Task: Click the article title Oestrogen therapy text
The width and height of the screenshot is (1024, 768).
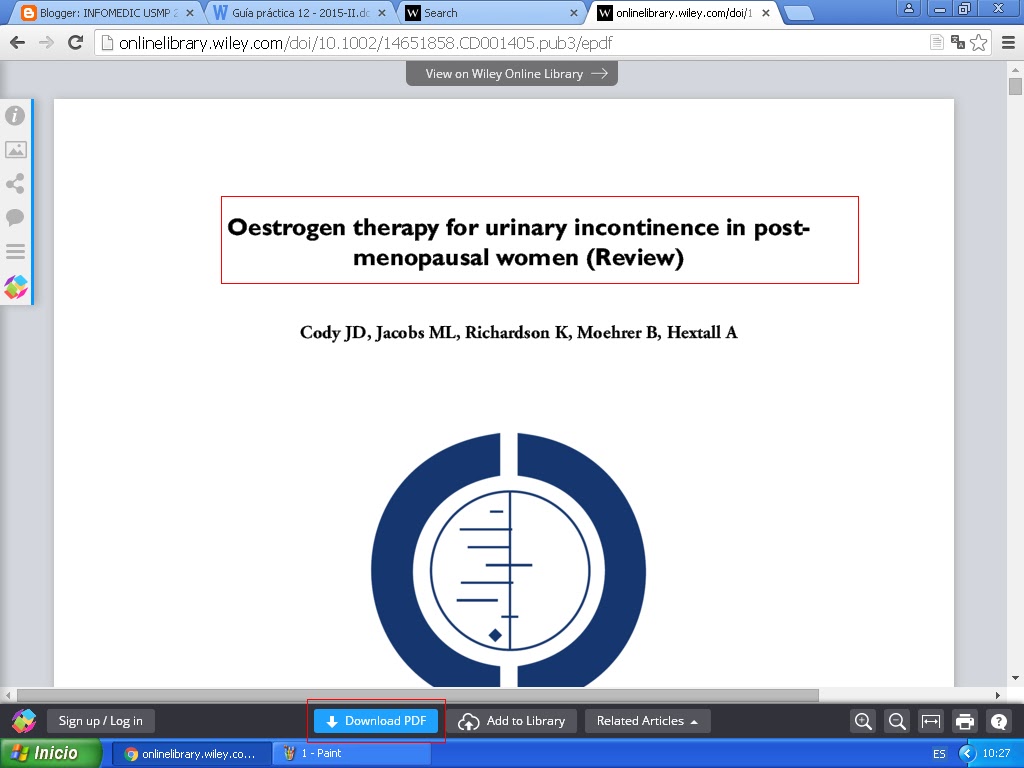Action: (519, 242)
